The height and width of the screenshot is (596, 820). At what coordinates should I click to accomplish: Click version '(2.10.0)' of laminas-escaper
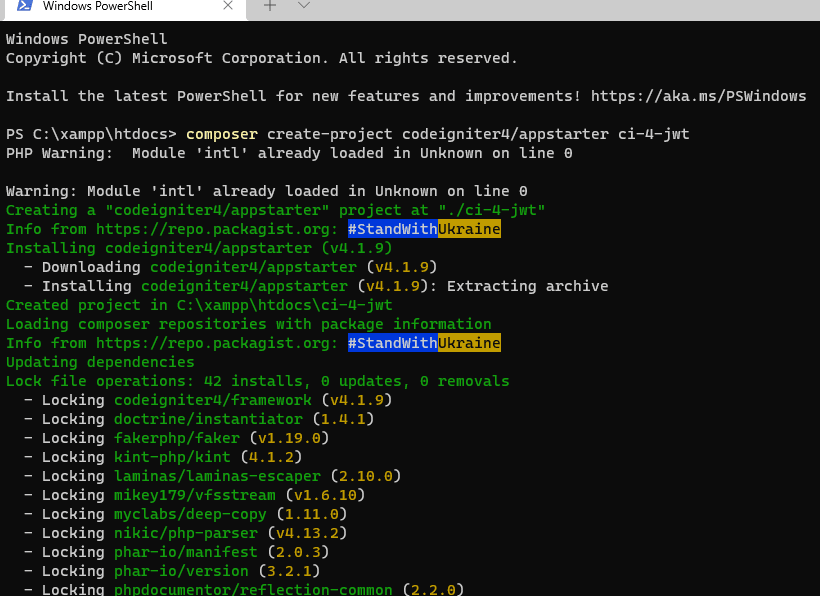pos(366,476)
